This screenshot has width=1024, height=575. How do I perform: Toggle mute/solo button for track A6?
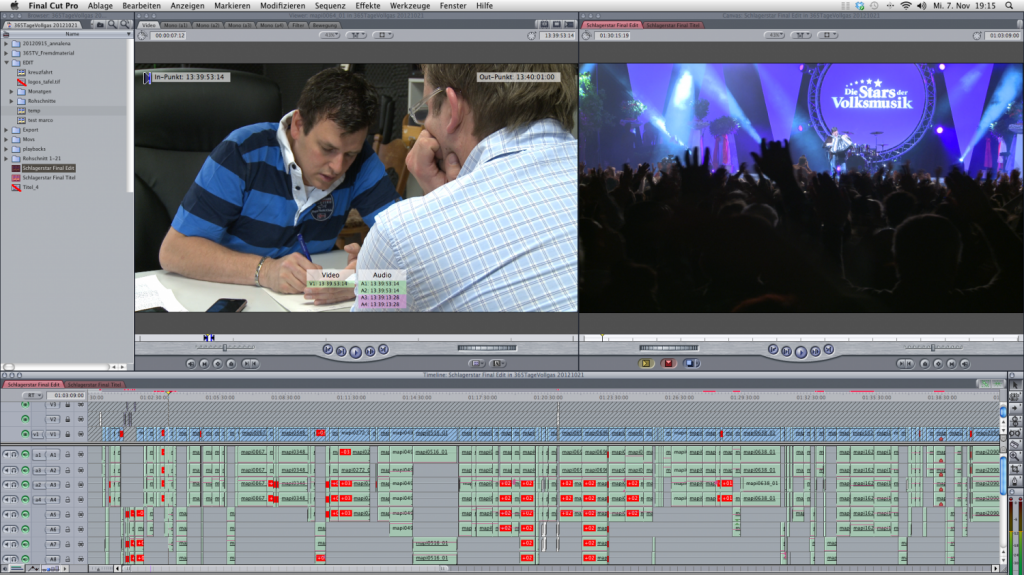pyautogui.click(x=9, y=529)
